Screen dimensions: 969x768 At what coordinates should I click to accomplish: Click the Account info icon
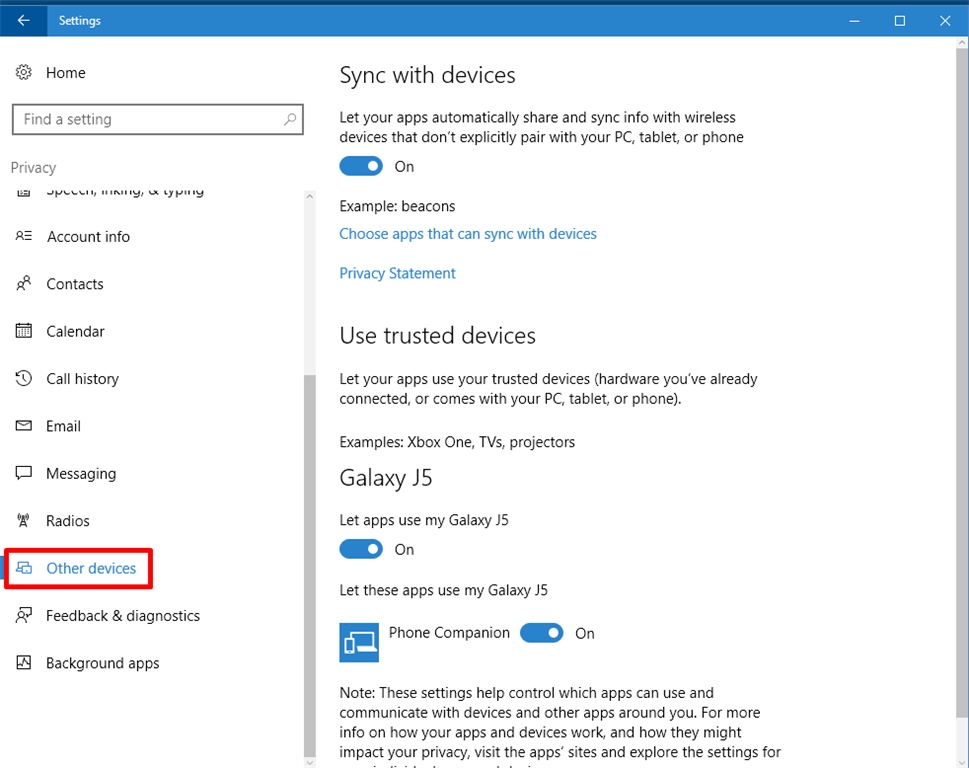(x=24, y=237)
